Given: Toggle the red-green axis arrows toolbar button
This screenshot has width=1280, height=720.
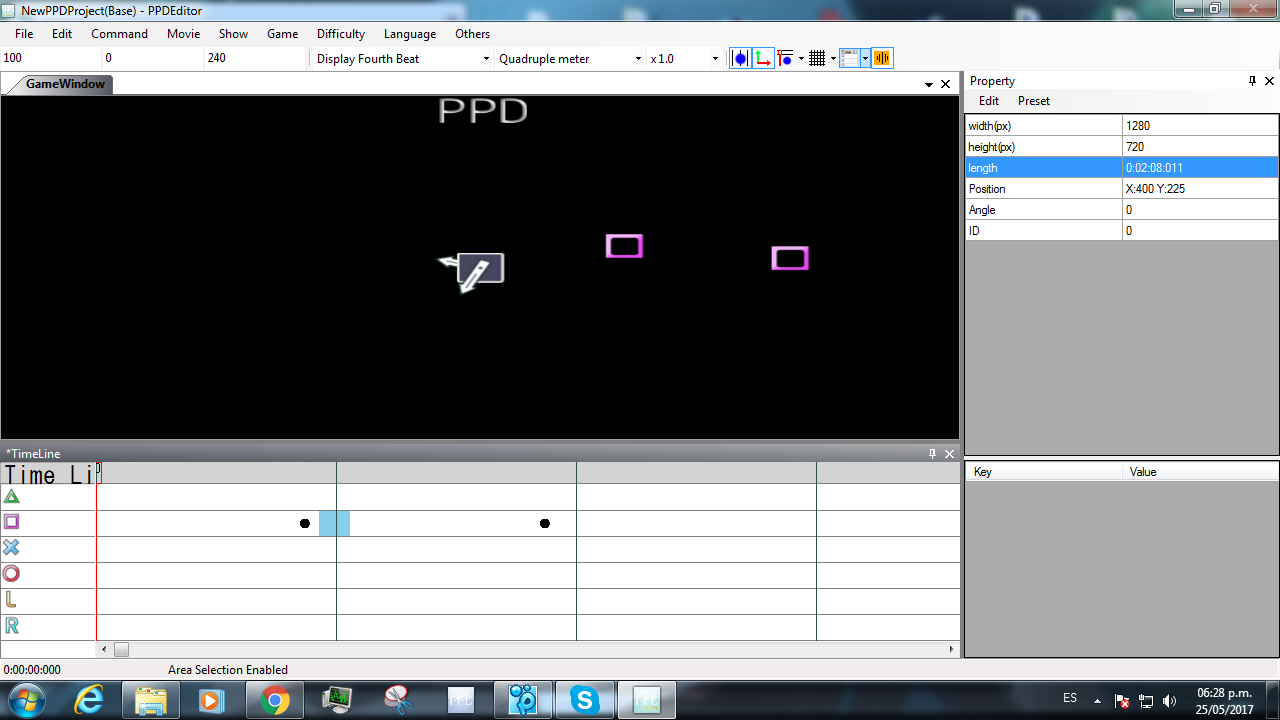Looking at the screenshot, I should point(763,59).
